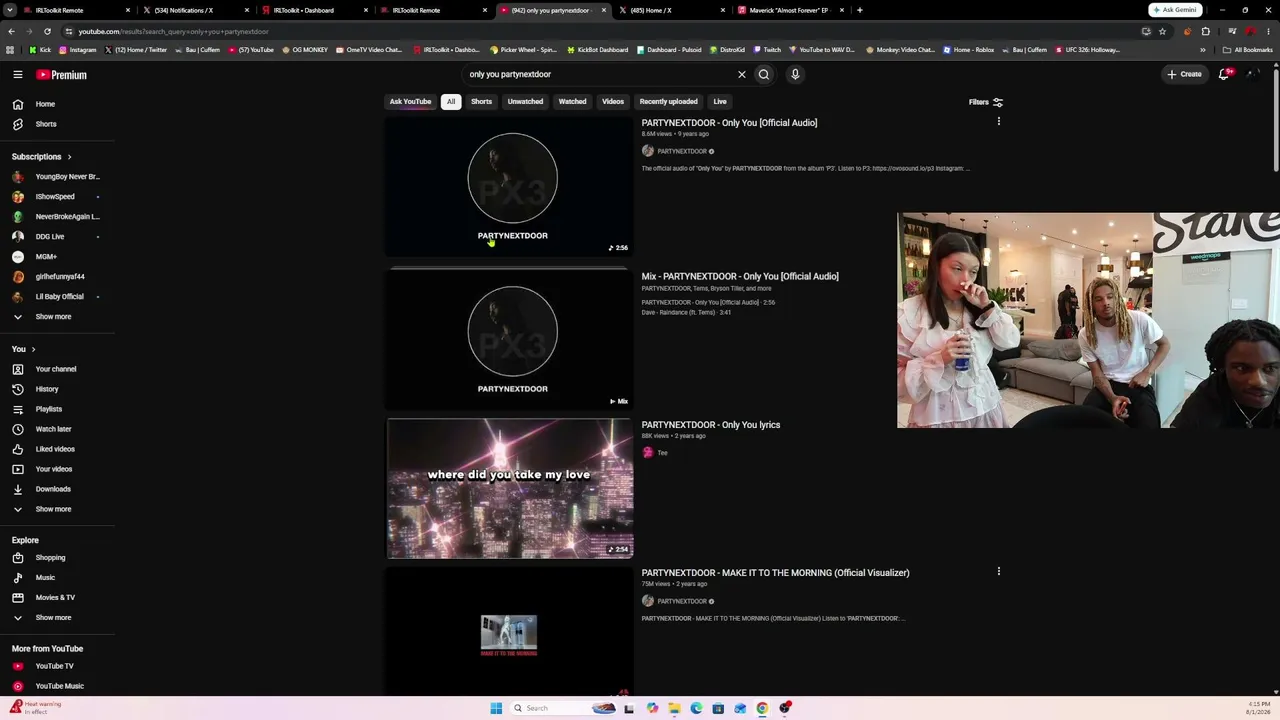Viewport: 1280px width, 720px height.
Task: Open the Mix - PARTYNEXTDOOR - Only You title
Action: pos(740,276)
